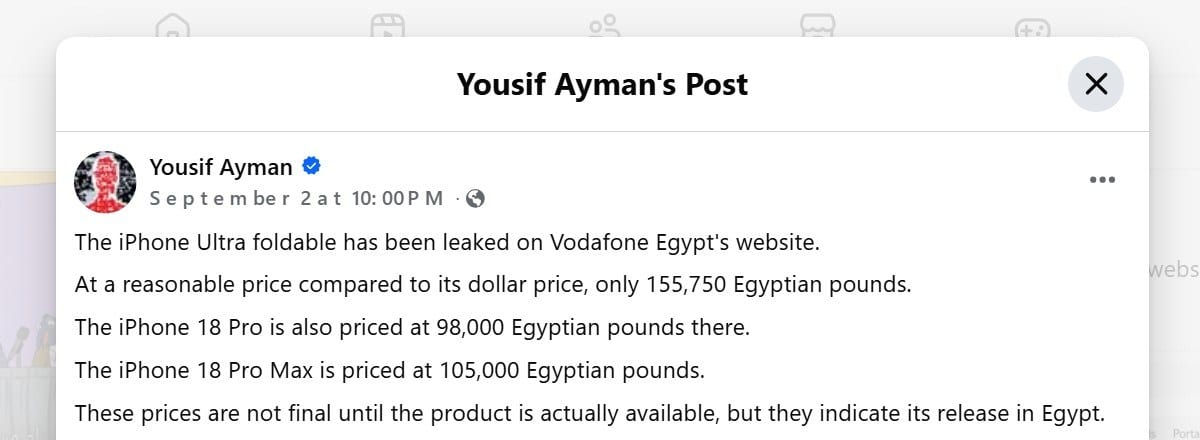Click the iPhone 18 Pro 98,000 pounds line
Image resolution: width=1200 pixels, height=440 pixels.
(x=412, y=327)
